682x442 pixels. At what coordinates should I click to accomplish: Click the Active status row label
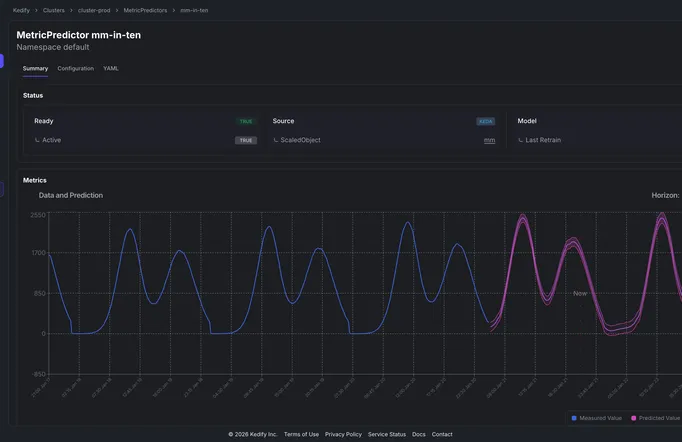click(x=51, y=140)
